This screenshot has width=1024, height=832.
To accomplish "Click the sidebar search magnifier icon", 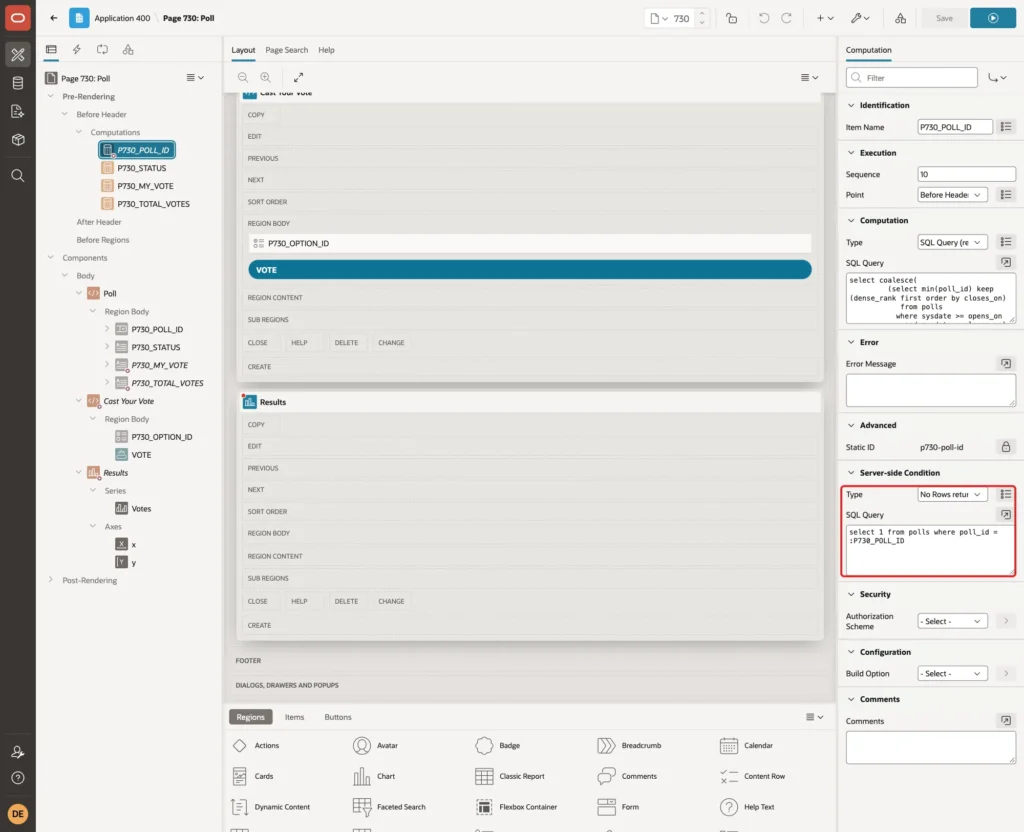I will 18,176.
